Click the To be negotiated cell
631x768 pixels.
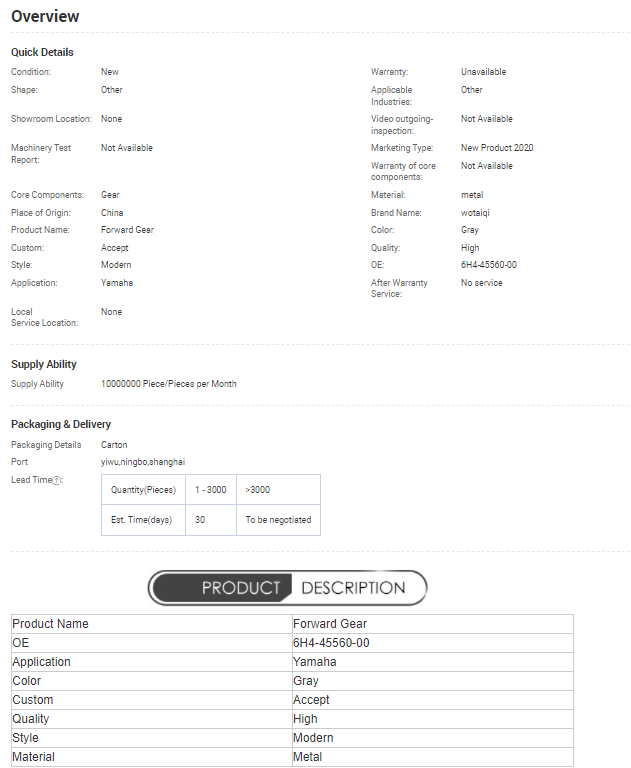[x=278, y=520]
